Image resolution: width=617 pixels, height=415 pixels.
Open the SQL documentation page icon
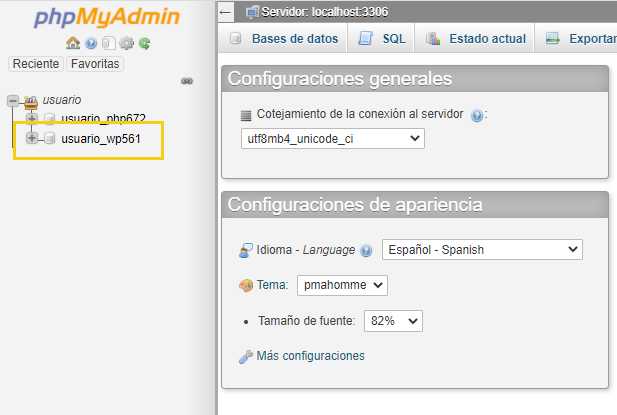(109, 43)
